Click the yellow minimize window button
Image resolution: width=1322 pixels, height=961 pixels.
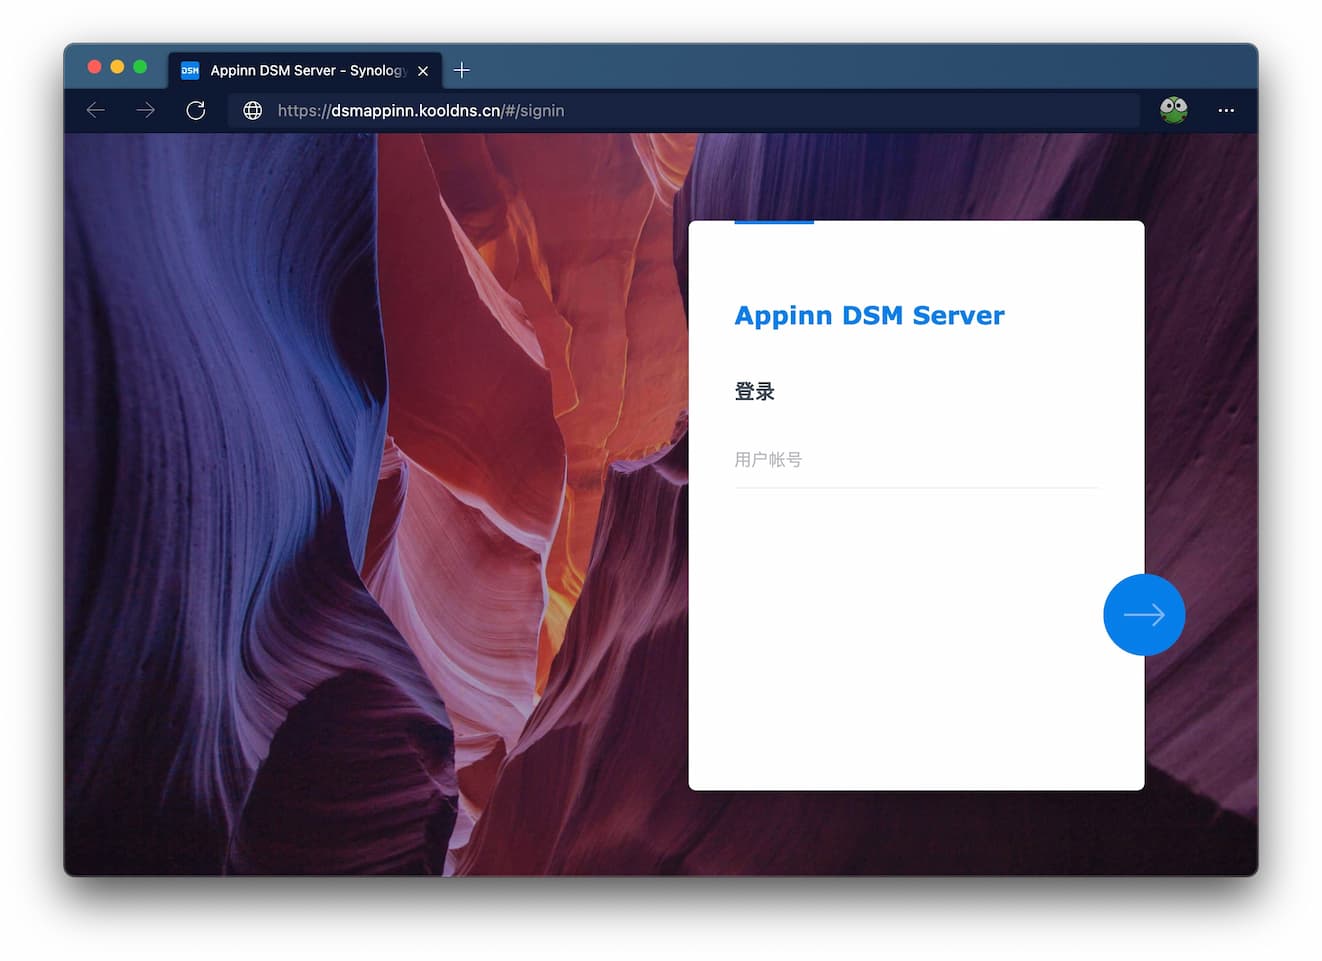pyautogui.click(x=117, y=67)
